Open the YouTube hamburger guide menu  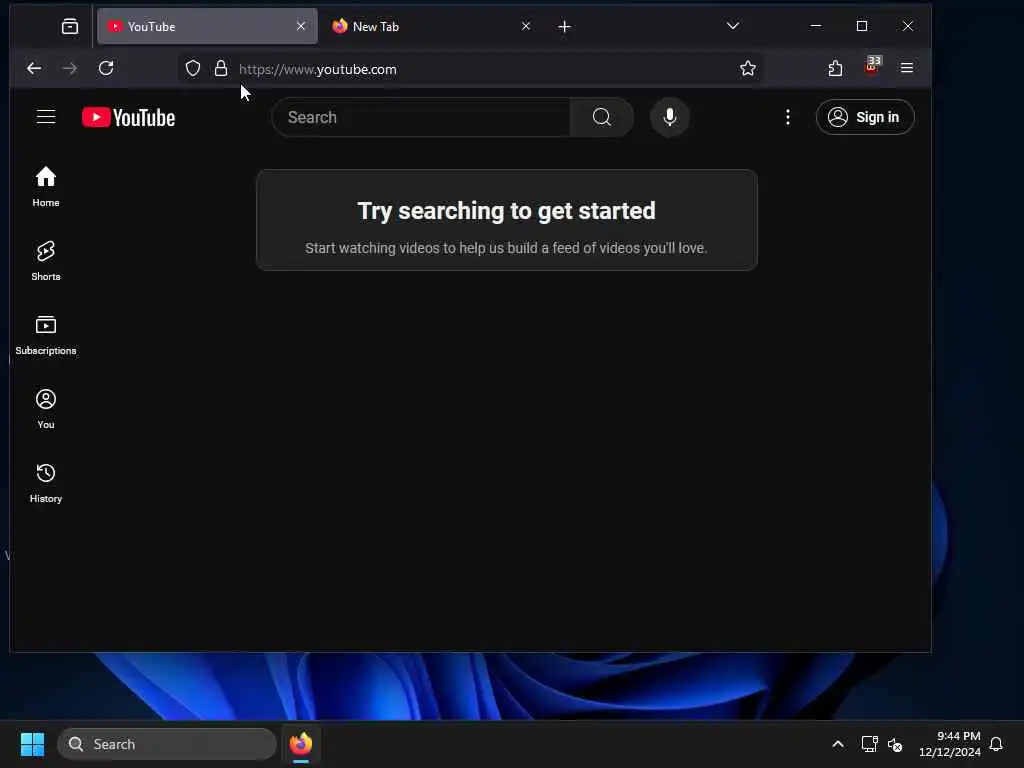(46, 117)
